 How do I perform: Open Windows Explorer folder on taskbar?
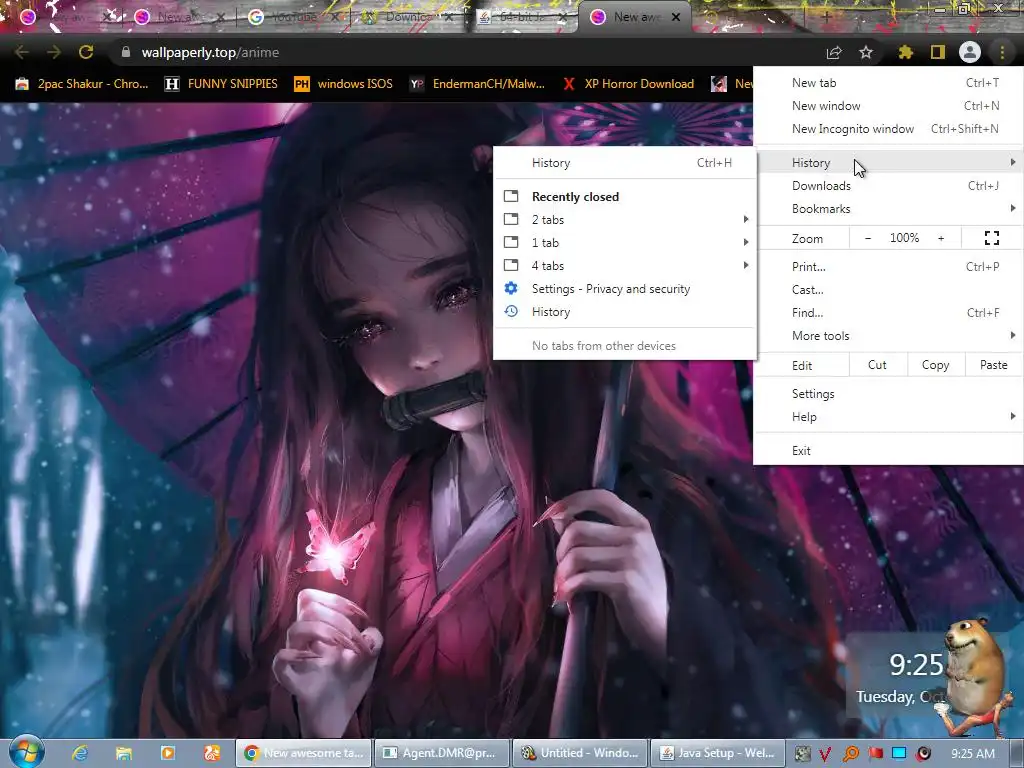(x=123, y=753)
